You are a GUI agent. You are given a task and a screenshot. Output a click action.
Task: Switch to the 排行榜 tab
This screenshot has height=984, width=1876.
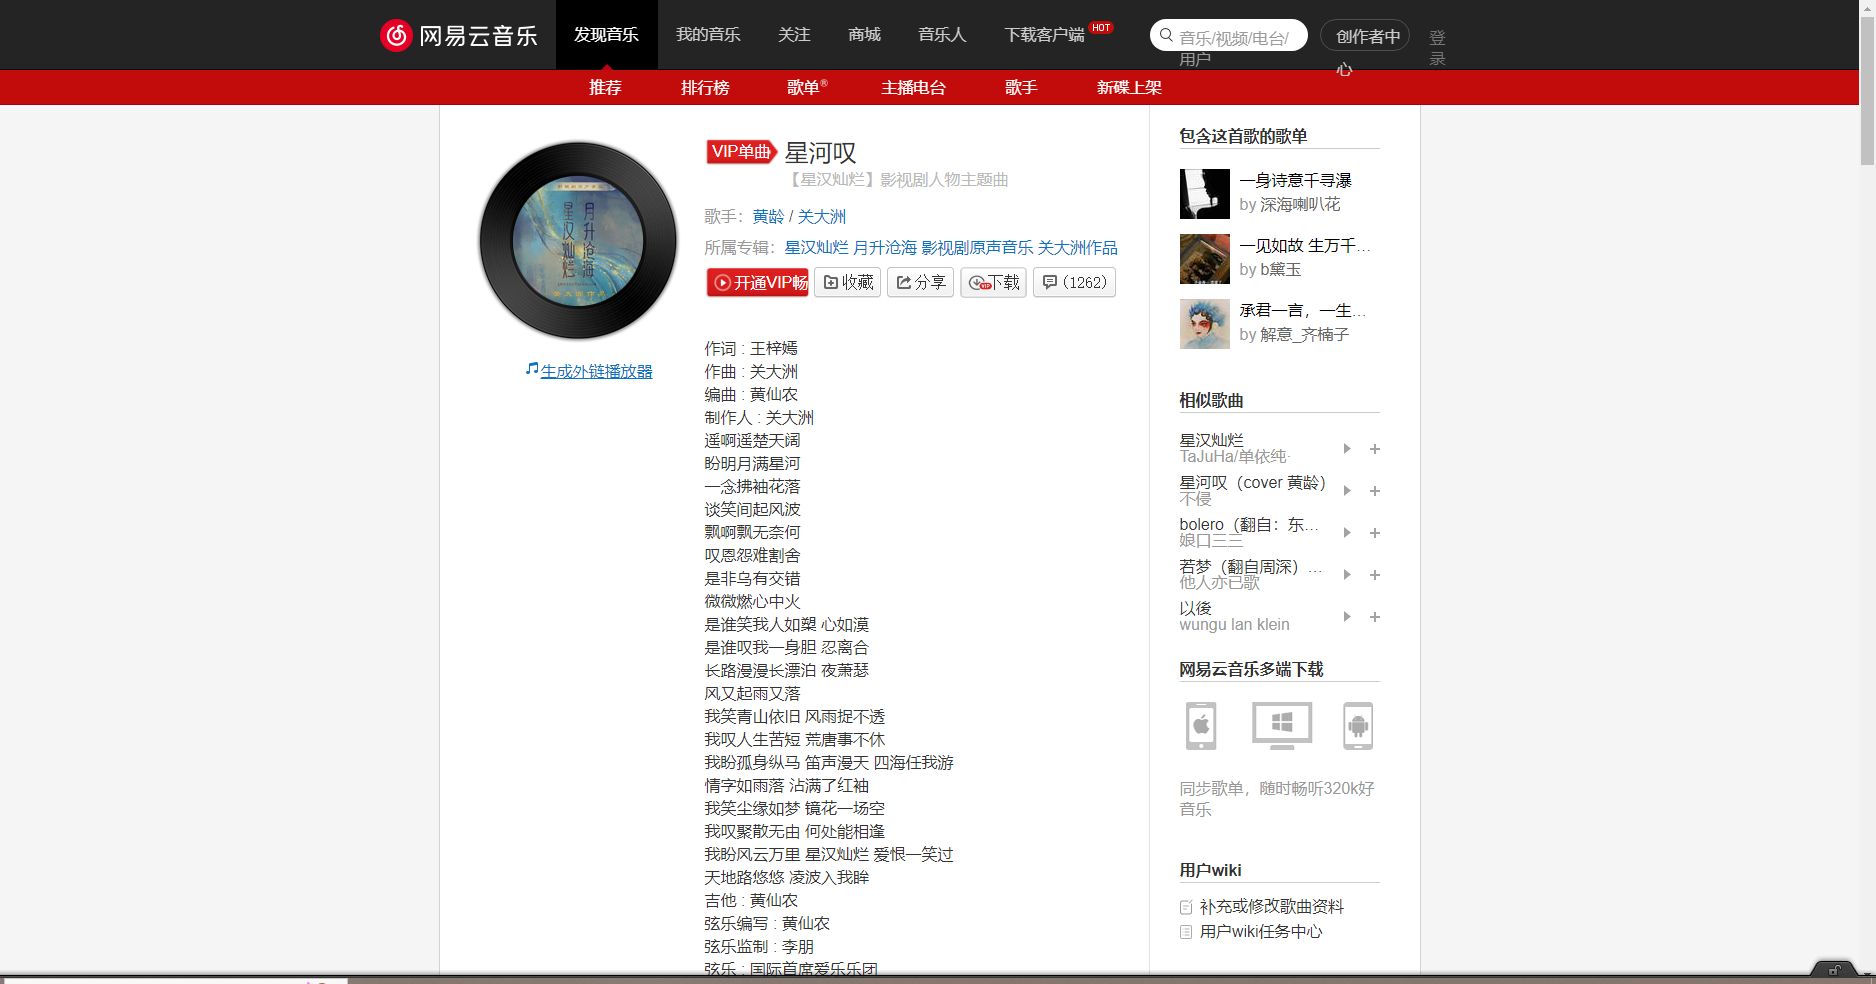(705, 87)
